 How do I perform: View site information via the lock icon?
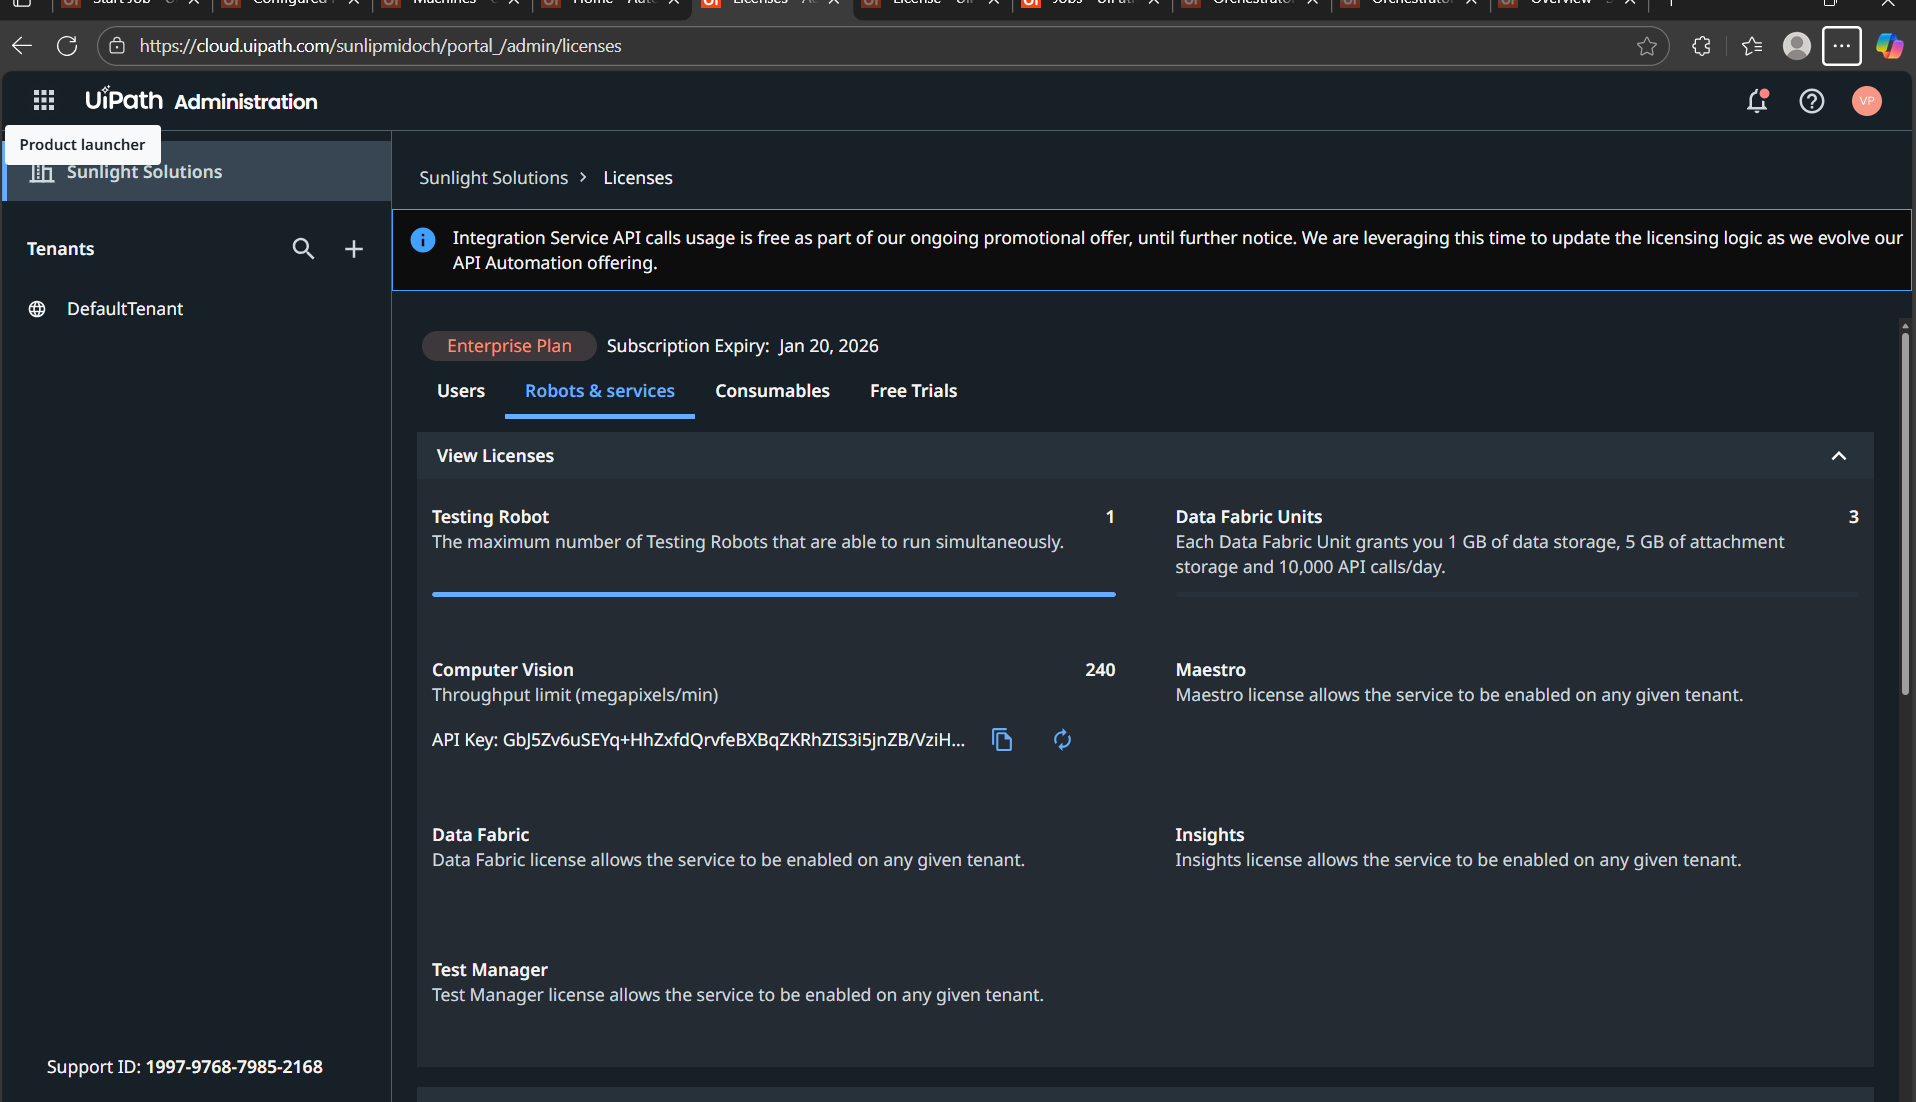coord(117,46)
